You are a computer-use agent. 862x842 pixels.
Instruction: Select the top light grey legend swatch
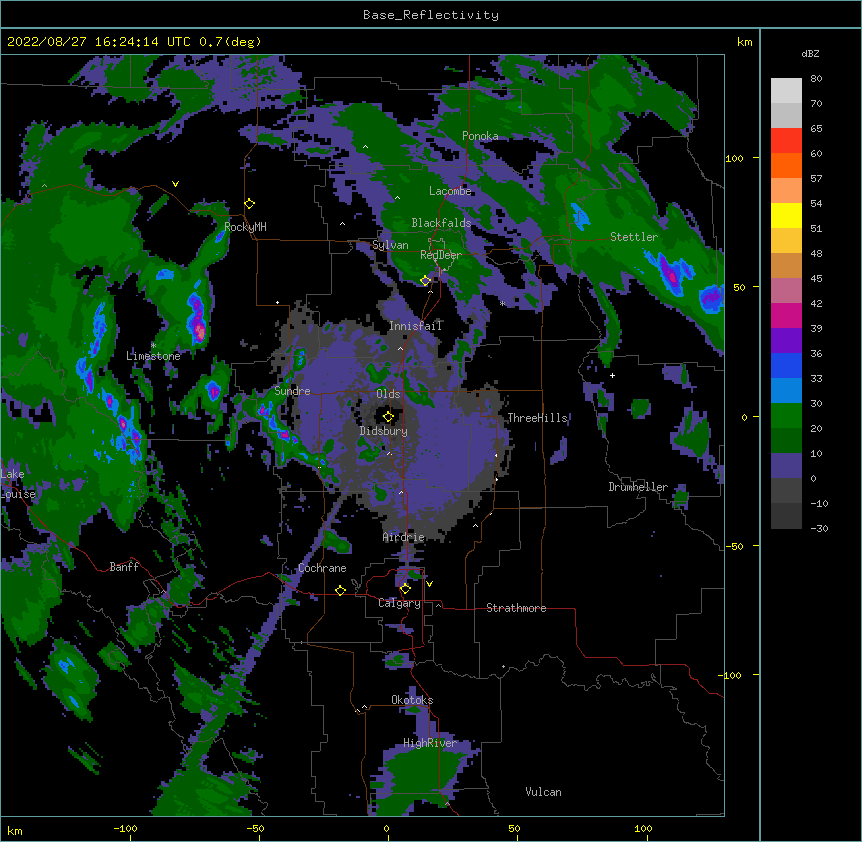(786, 91)
